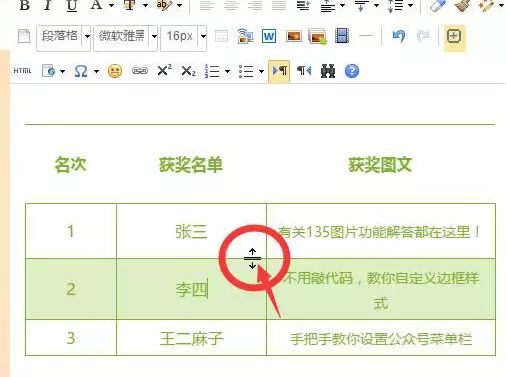Toggle subscript formatting
The image size is (507, 377).
(x=188, y=71)
